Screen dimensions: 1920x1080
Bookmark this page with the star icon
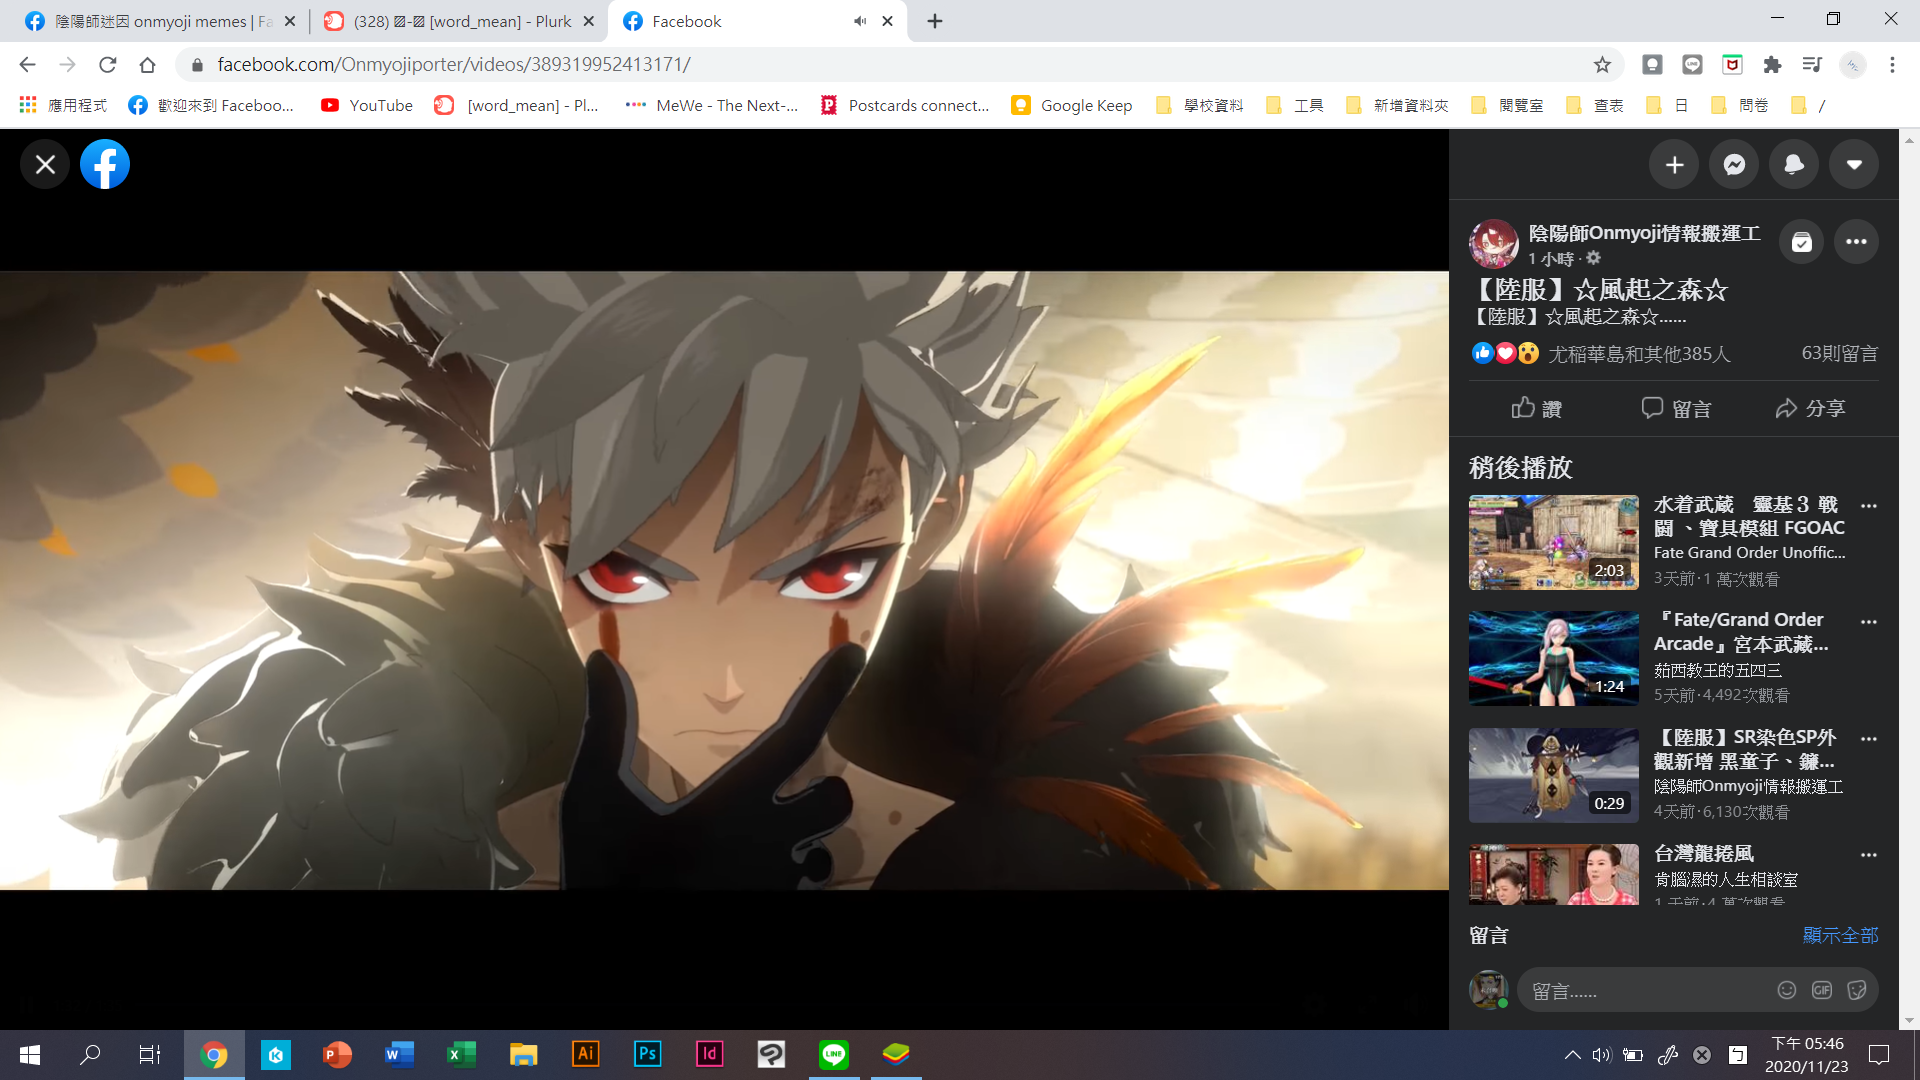pos(1602,65)
